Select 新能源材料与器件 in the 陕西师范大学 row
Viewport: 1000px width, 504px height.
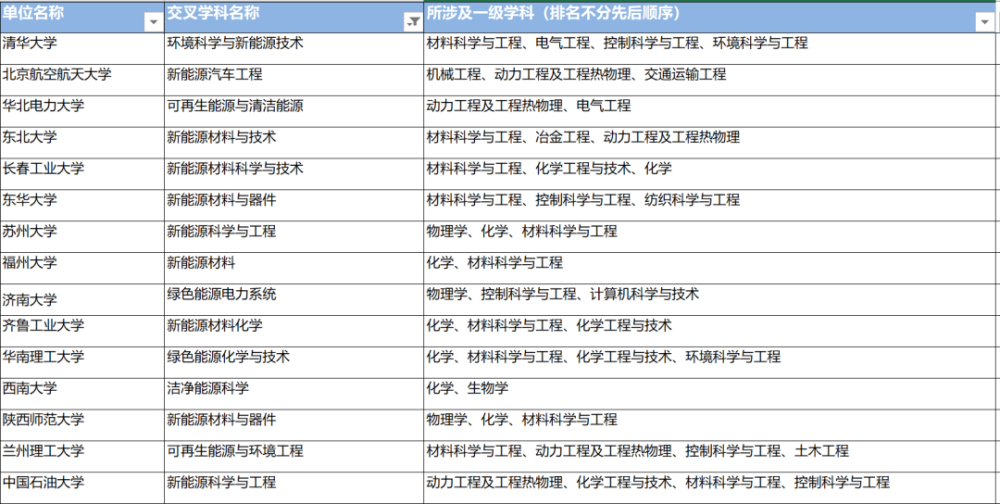pyautogui.click(x=293, y=424)
